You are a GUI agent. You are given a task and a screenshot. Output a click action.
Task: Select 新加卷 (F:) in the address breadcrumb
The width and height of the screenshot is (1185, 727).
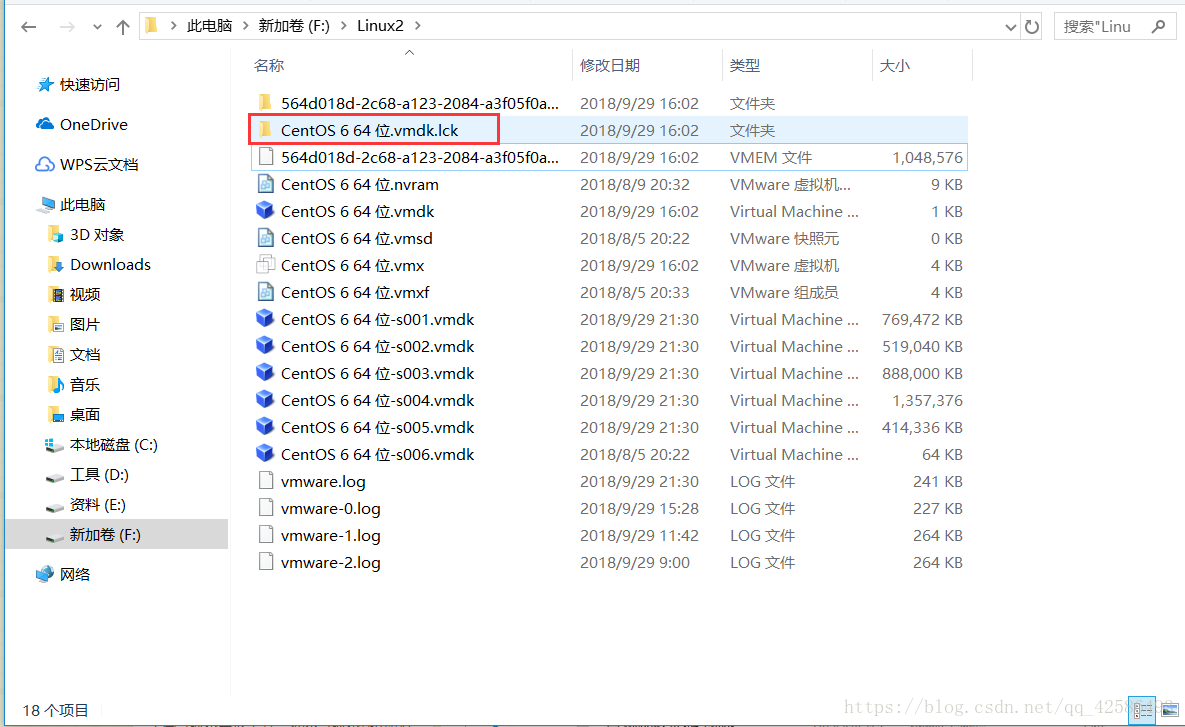click(x=294, y=26)
